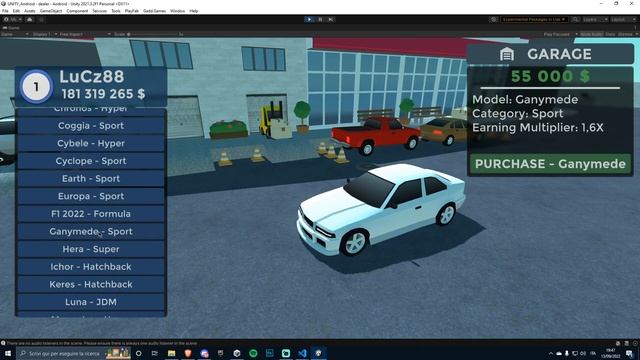Image resolution: width=640 pixels, height=360 pixels.
Task: Toggle Mute Audio in Game view
Action: [591, 34]
